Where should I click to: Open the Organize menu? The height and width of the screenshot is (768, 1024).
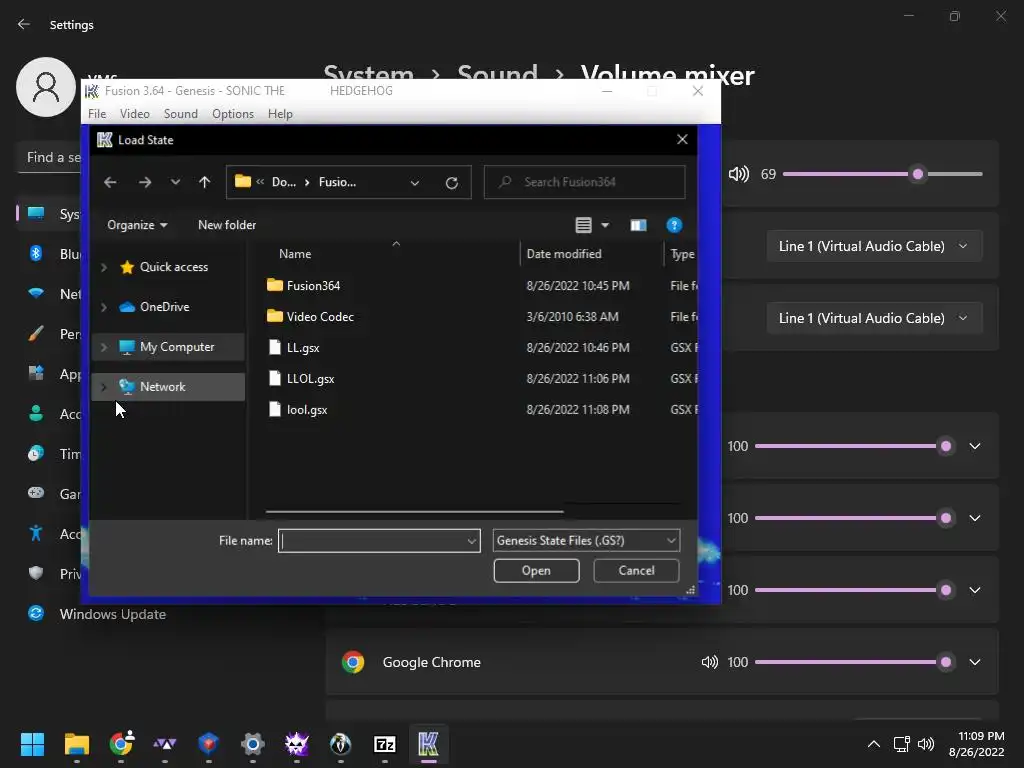point(137,225)
